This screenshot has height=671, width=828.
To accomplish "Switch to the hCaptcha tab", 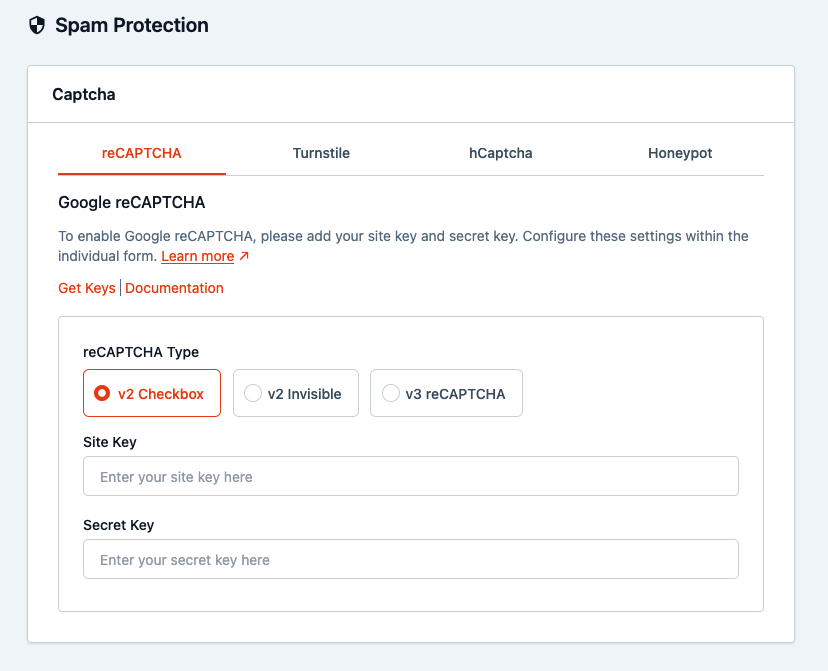I will tap(501, 153).
